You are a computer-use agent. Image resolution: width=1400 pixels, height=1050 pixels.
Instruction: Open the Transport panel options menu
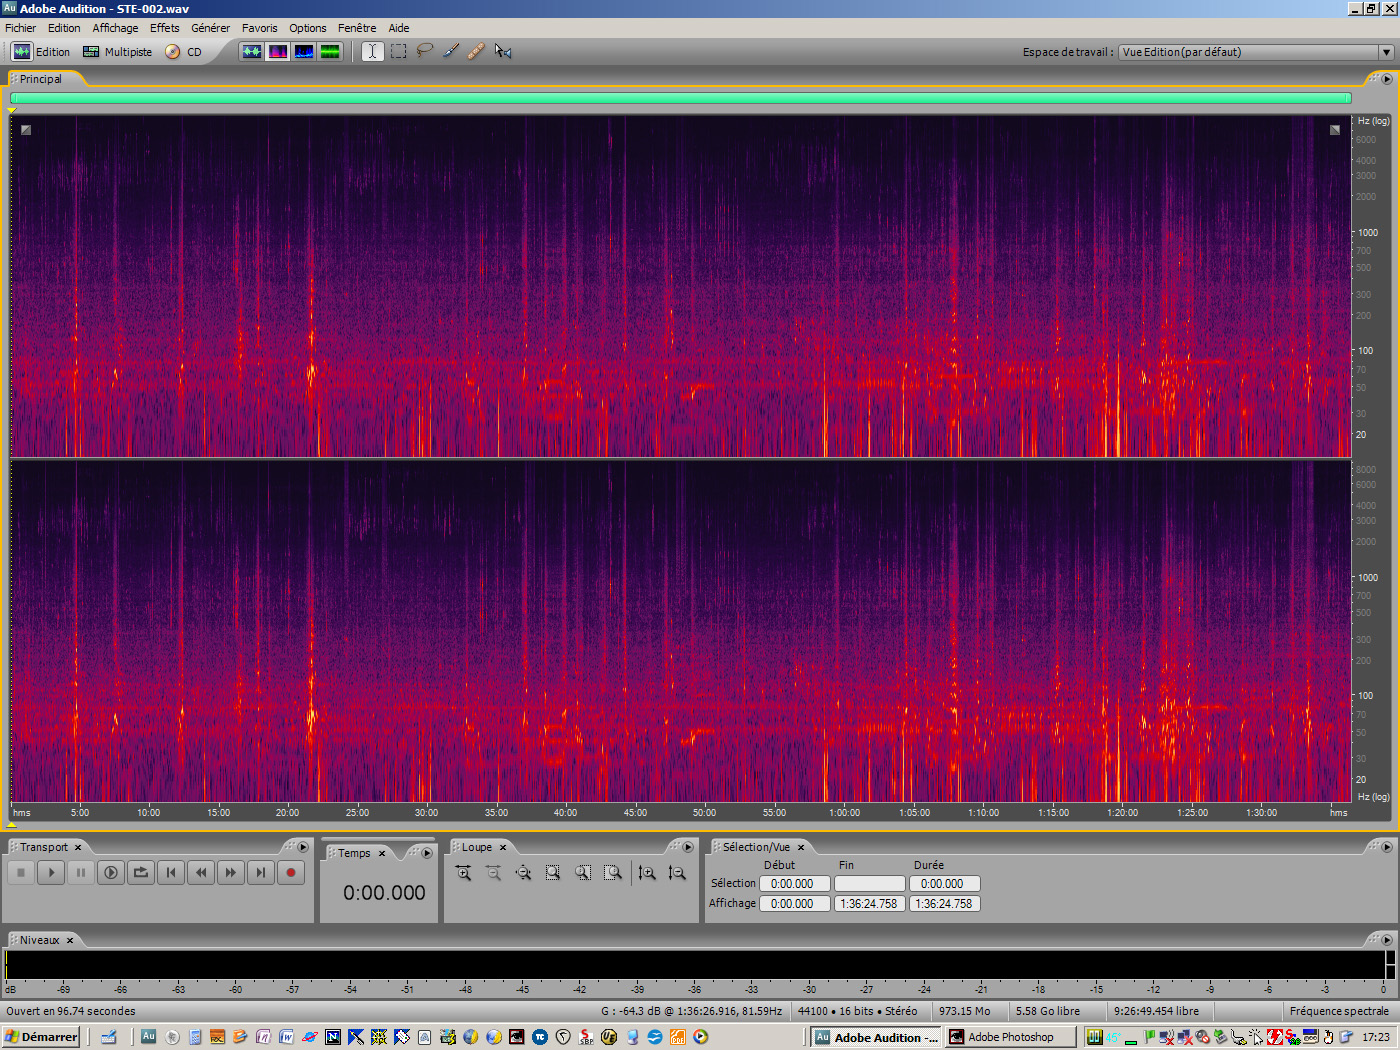coord(302,847)
